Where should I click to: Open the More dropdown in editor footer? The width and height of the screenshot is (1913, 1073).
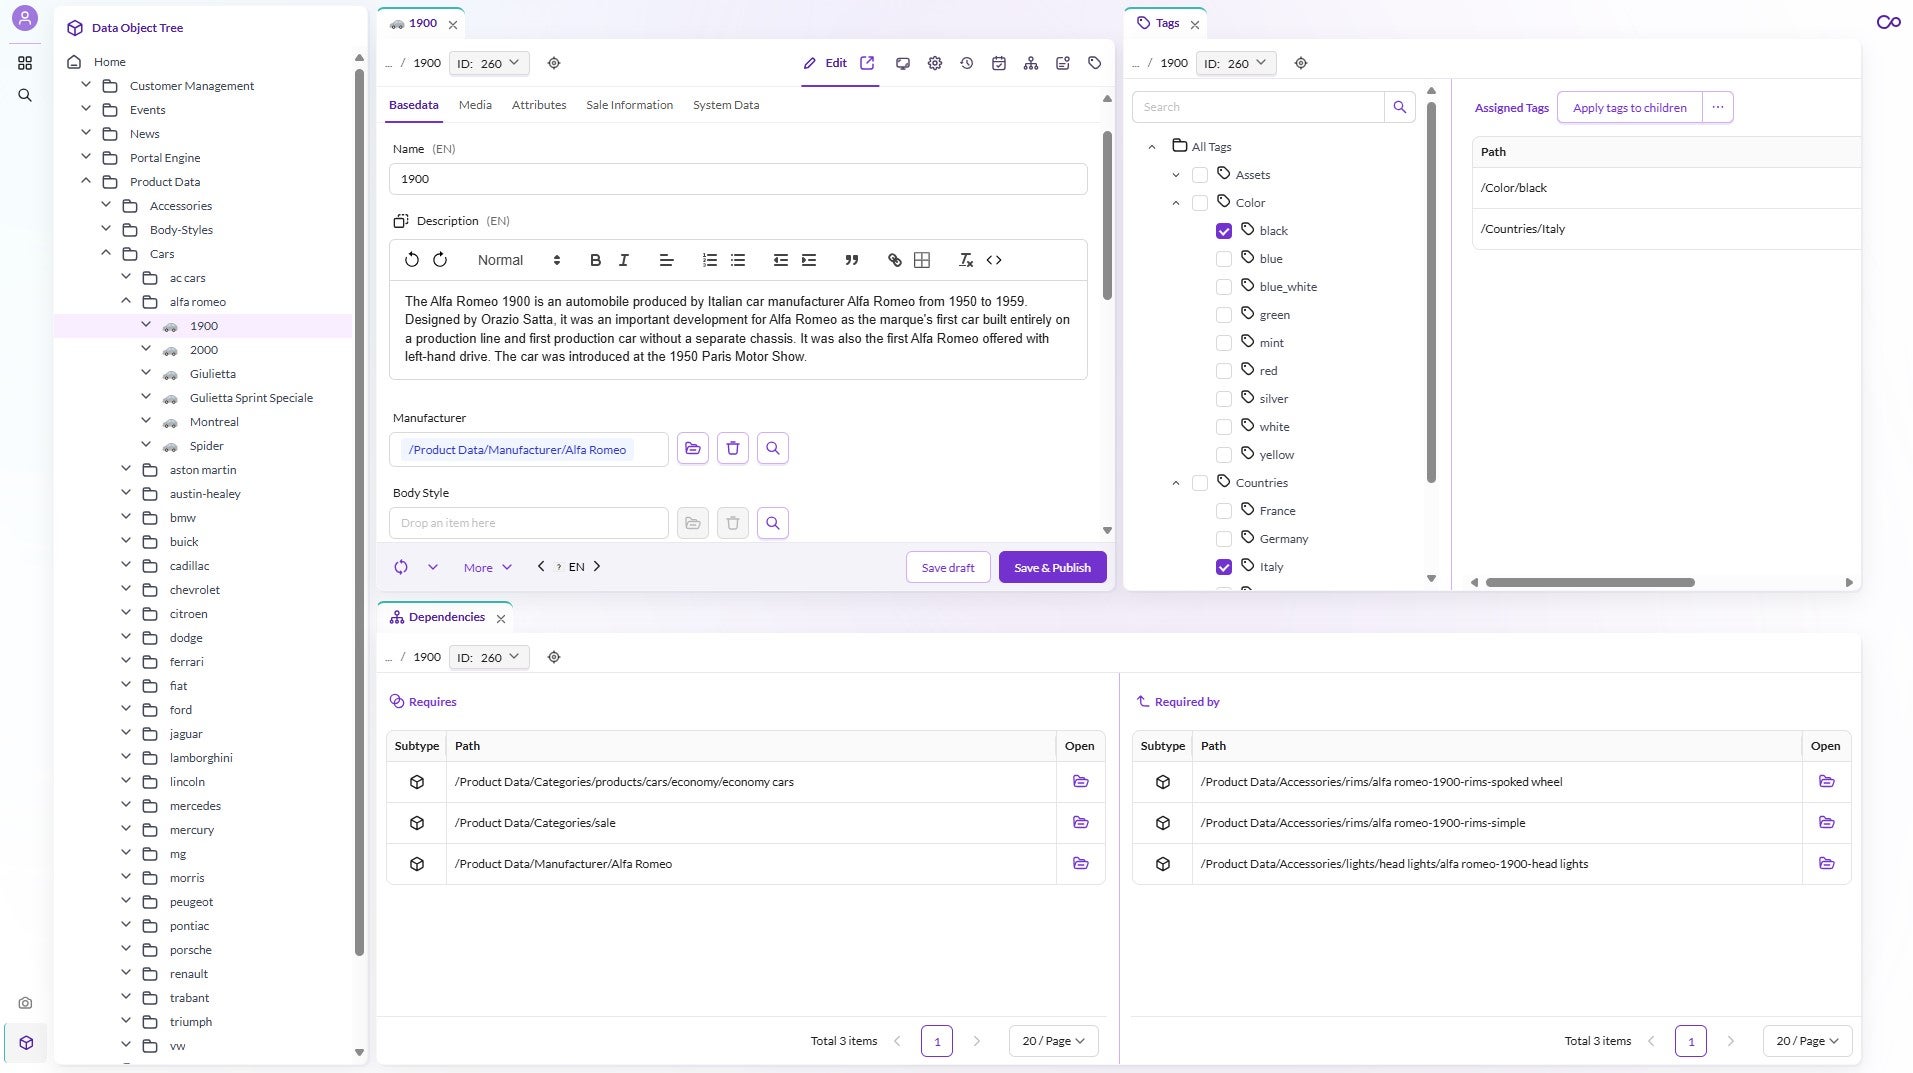tap(488, 568)
